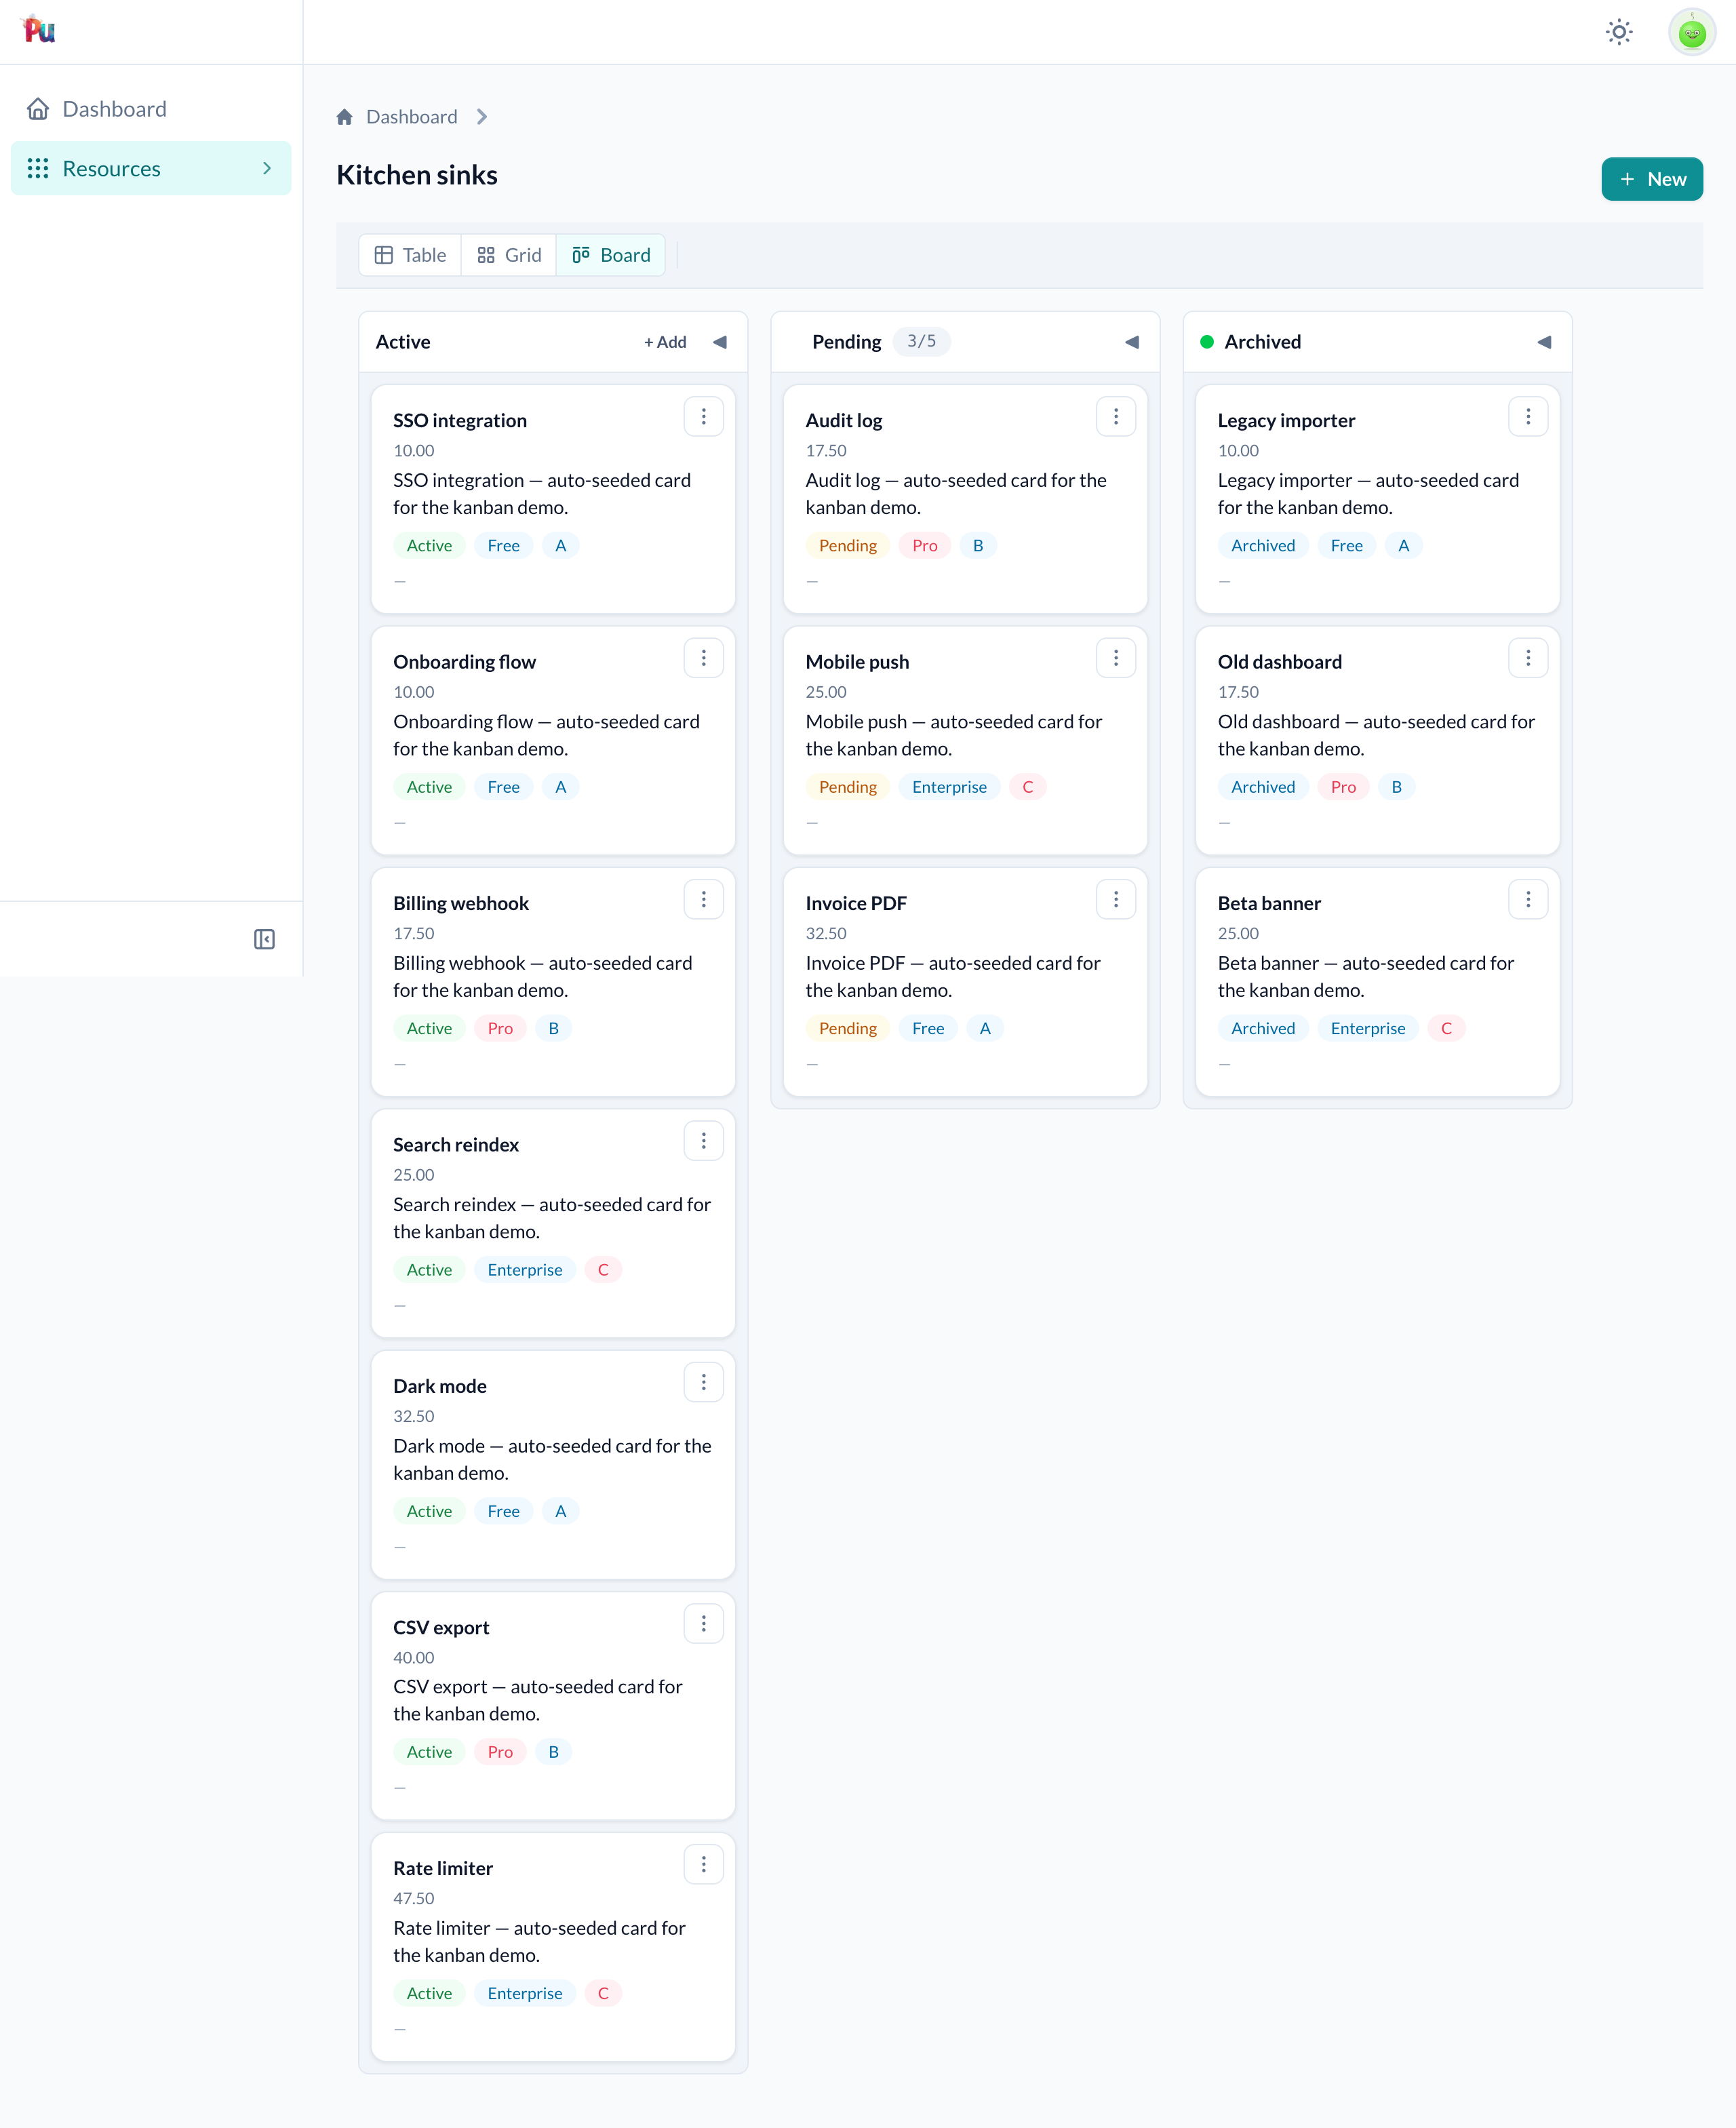Open Billing webhook card menu
Screen dimensions: 1736x2128
click(x=703, y=900)
